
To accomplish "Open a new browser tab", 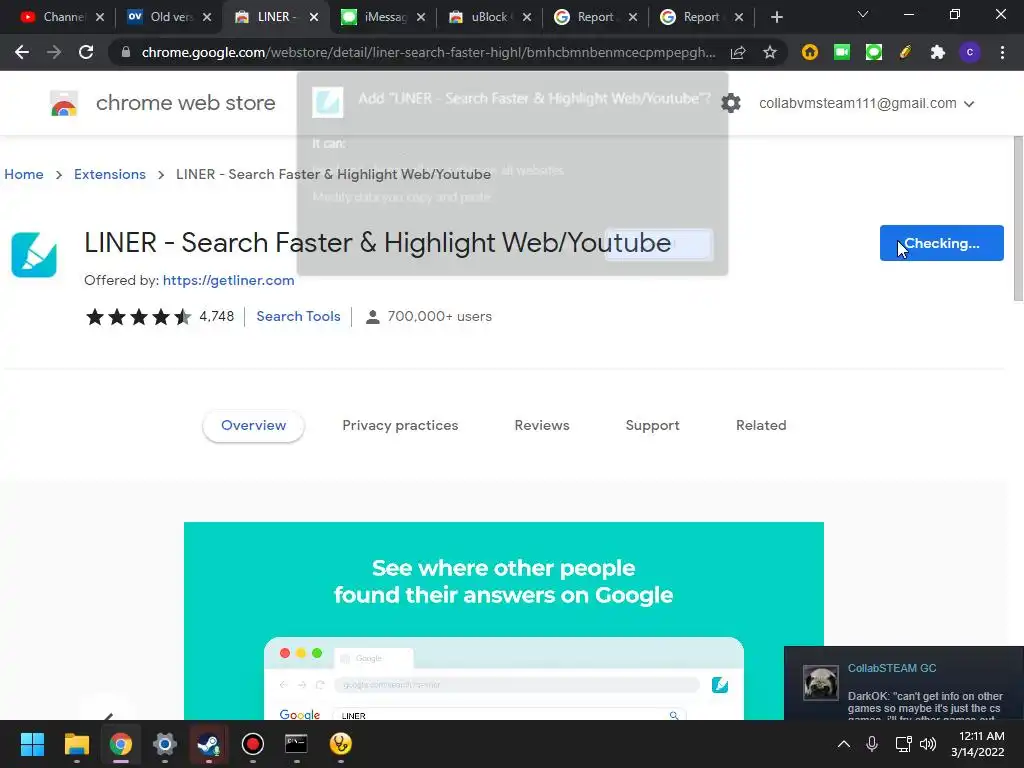I will pos(776,17).
